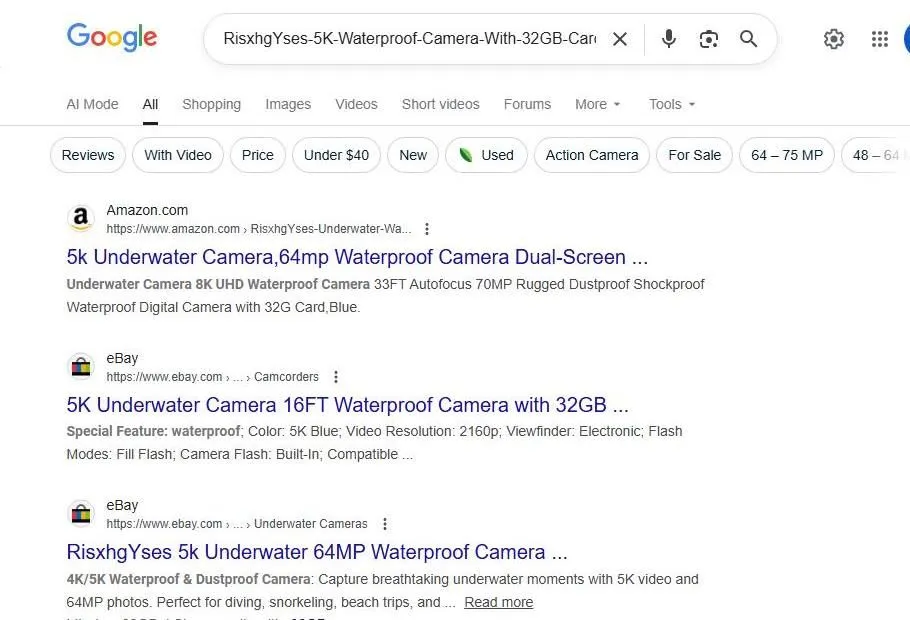Click snippet starting '4K/5K Waterproof & Dustproof Camera'
This screenshot has width=910, height=620.
coord(382,590)
